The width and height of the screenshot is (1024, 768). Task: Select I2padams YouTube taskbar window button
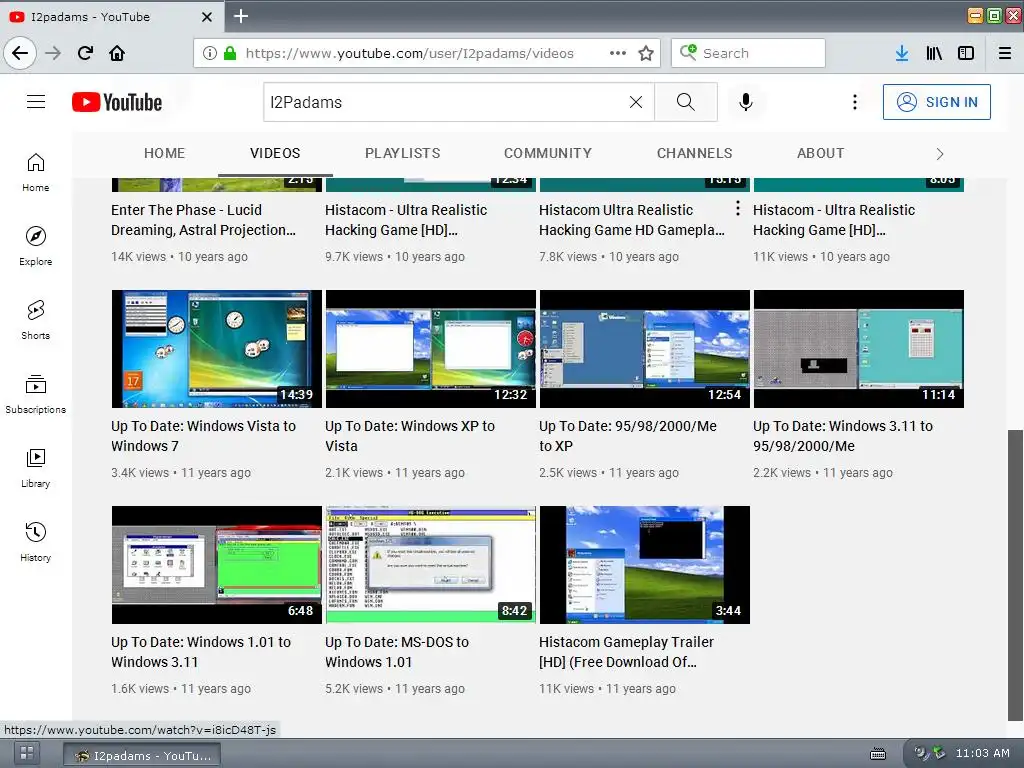click(142, 755)
